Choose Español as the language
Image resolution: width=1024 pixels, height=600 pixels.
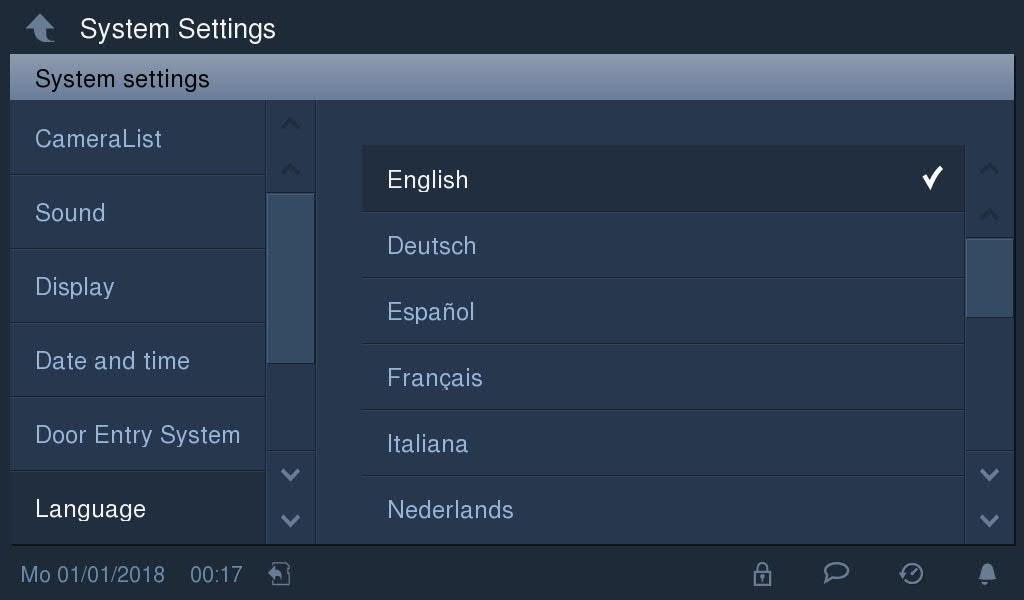[x=663, y=311]
